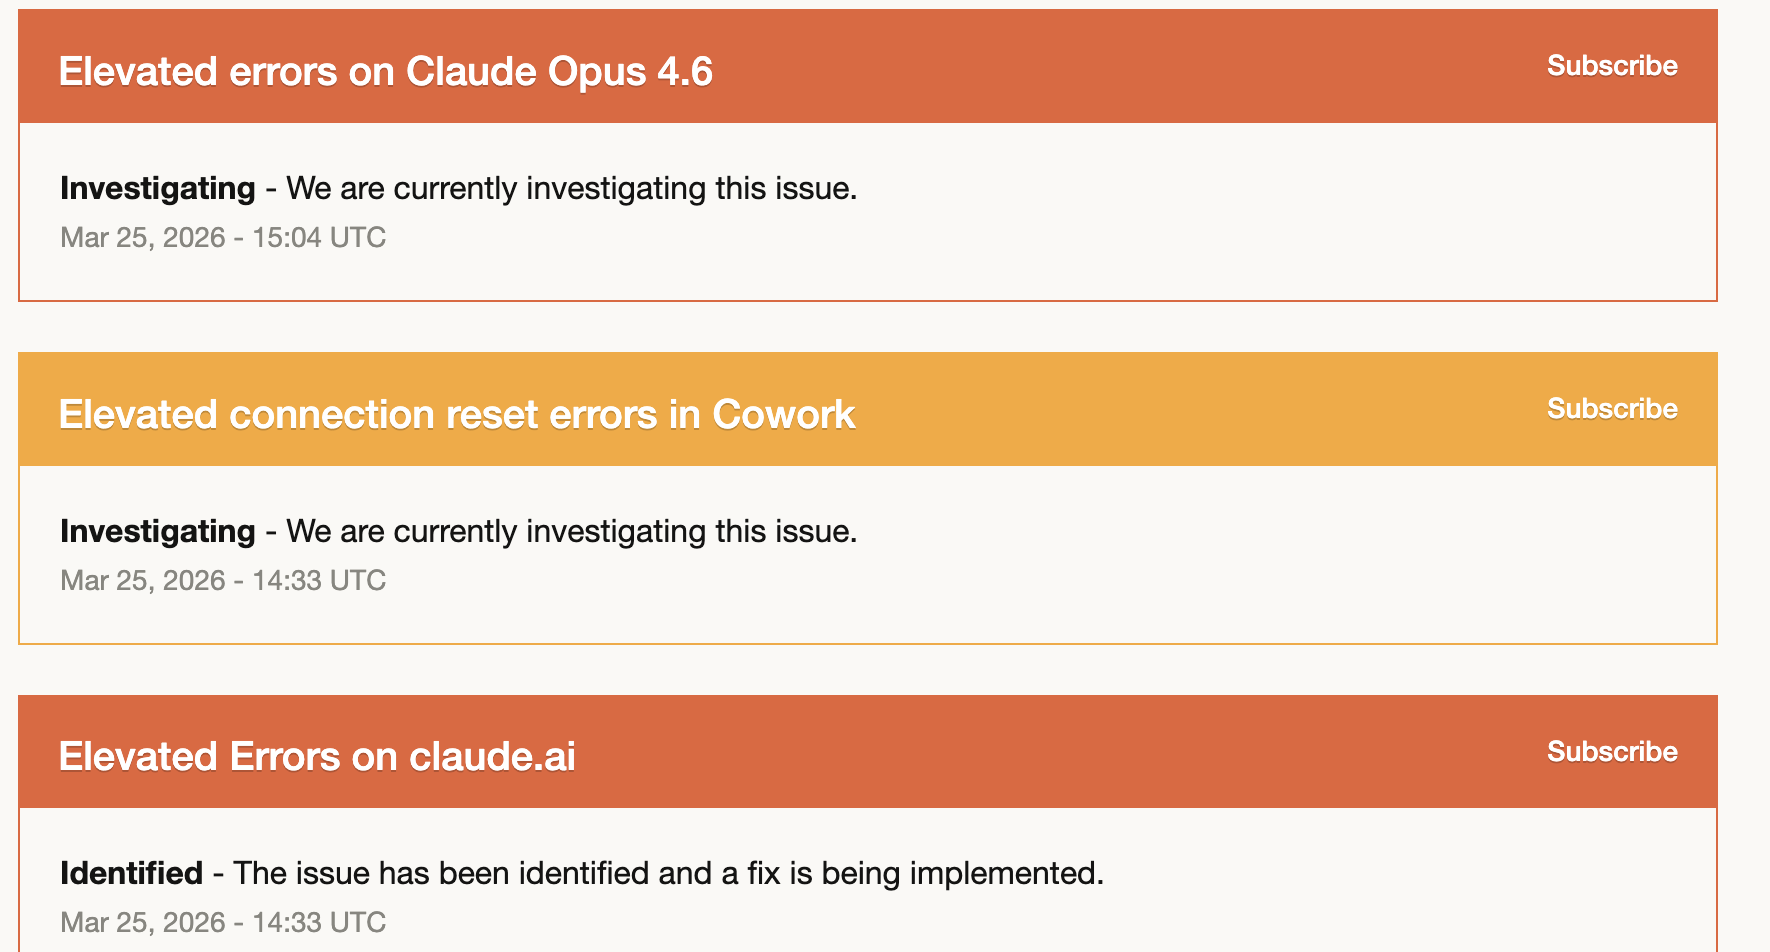Screen dimensions: 1770x952
Task: Open the Elevated Errors on claude.ai incident
Action: (317, 757)
